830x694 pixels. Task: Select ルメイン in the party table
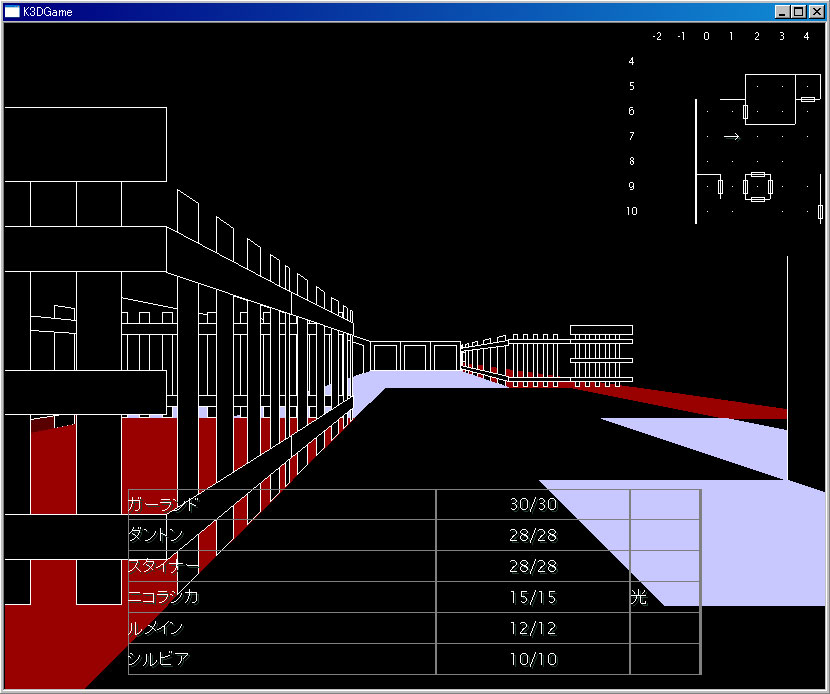click(x=156, y=628)
